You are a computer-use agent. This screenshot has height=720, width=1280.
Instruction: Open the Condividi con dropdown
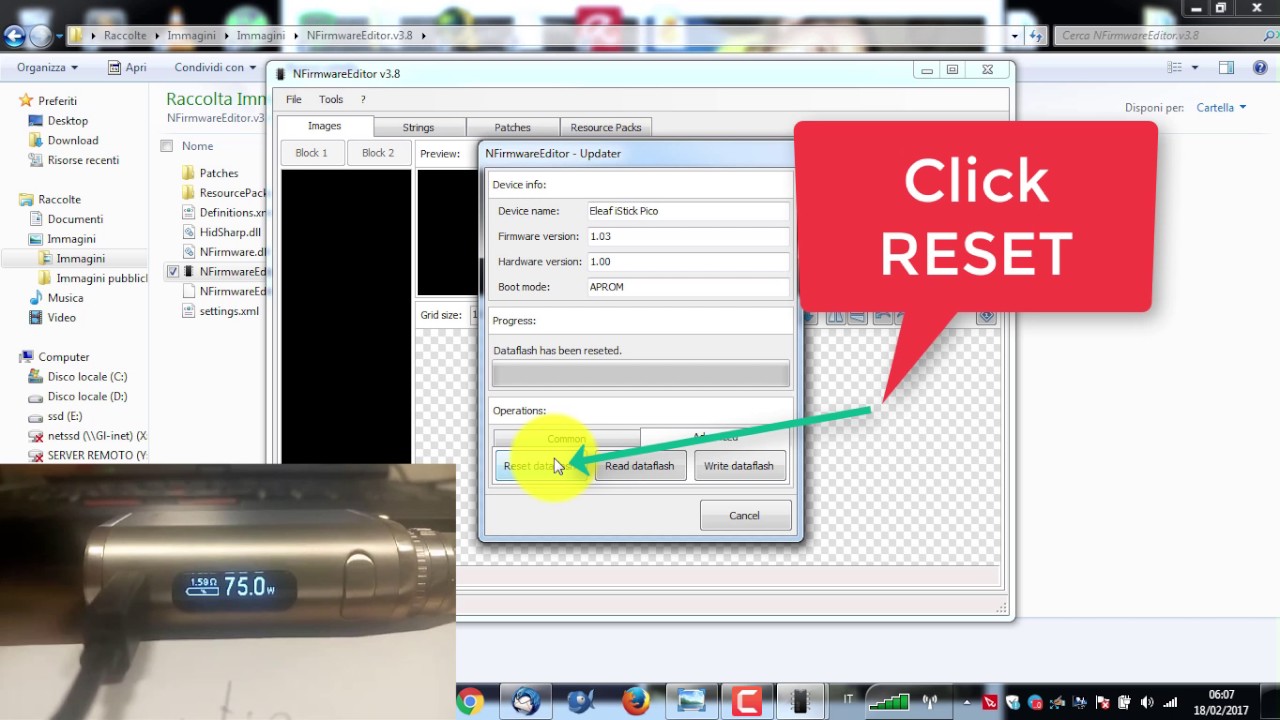pyautogui.click(x=215, y=67)
